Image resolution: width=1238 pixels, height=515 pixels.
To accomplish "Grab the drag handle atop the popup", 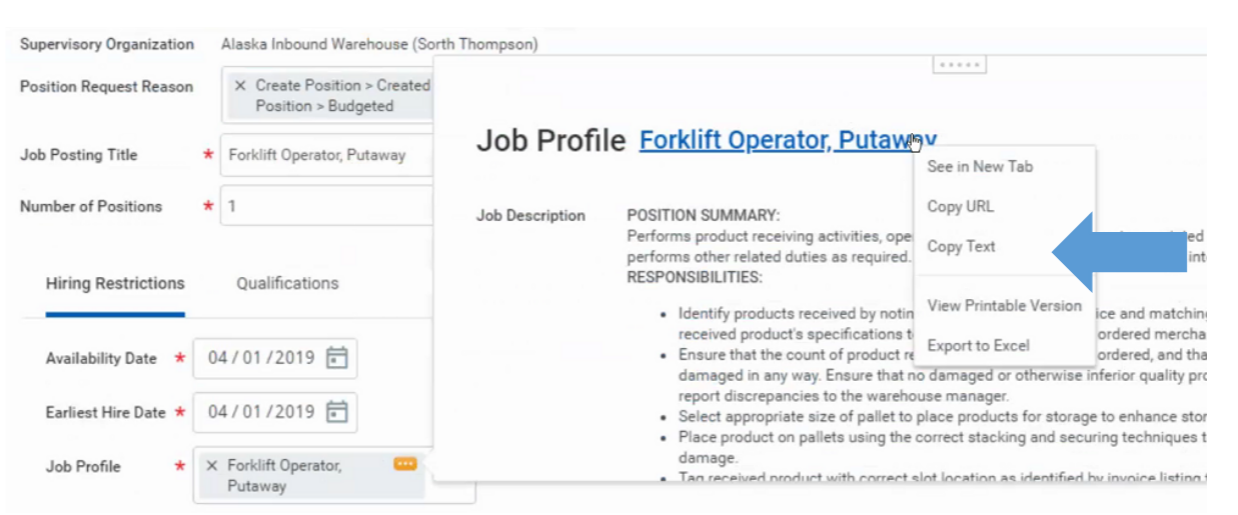I will click(x=959, y=64).
